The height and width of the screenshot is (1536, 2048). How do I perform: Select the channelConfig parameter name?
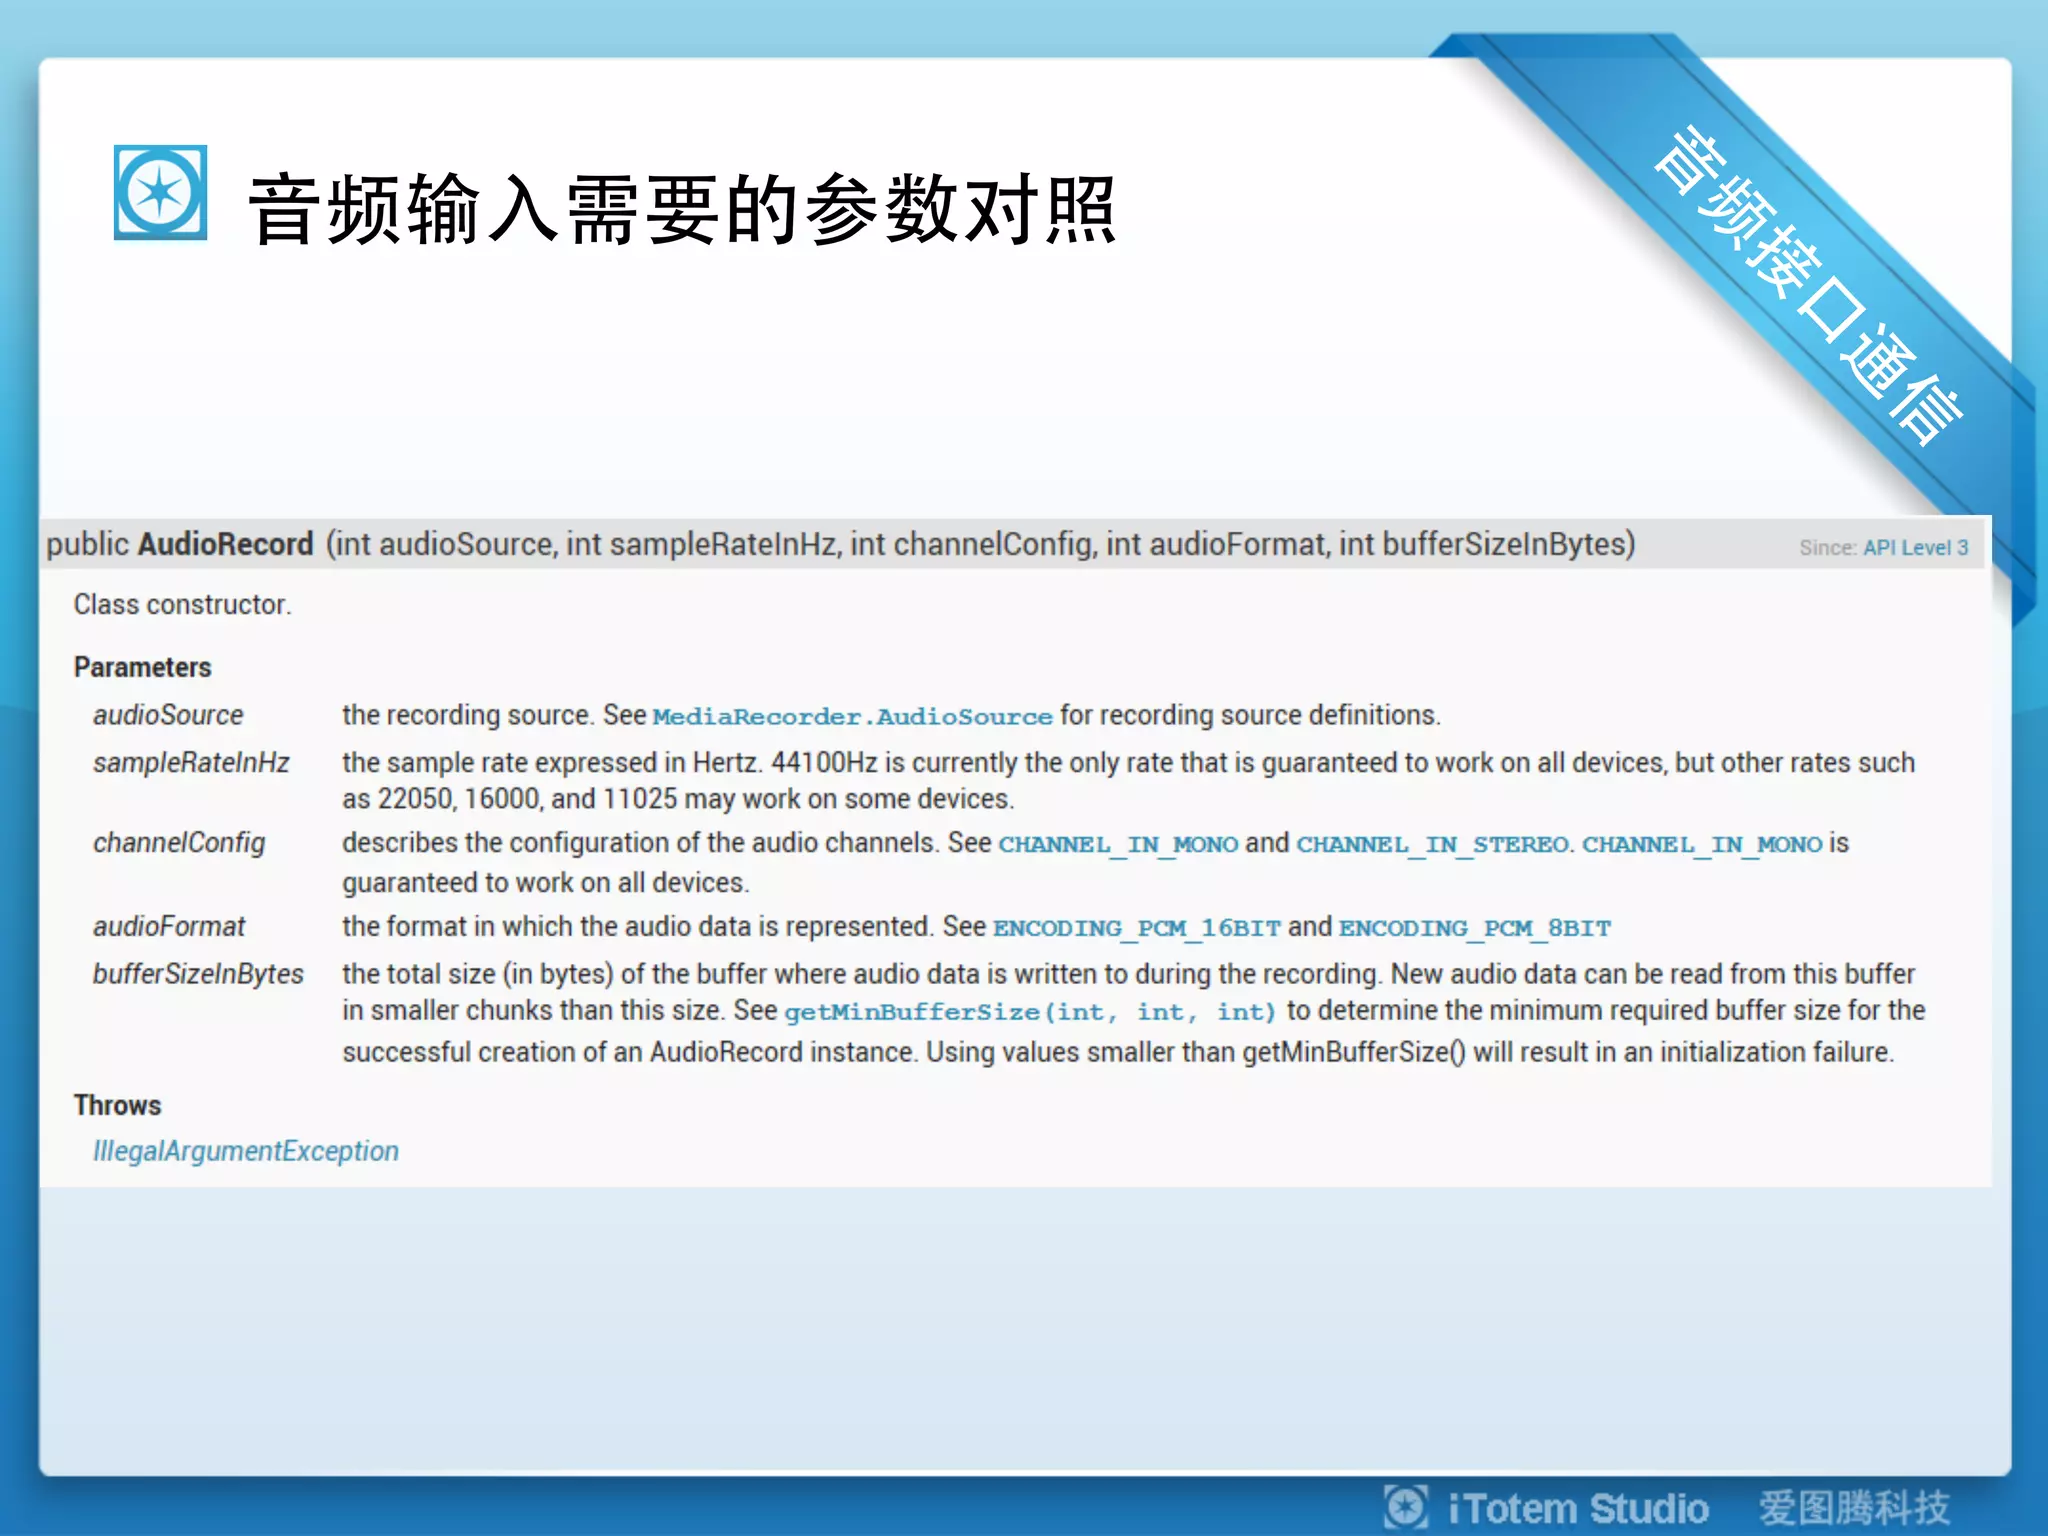(179, 843)
